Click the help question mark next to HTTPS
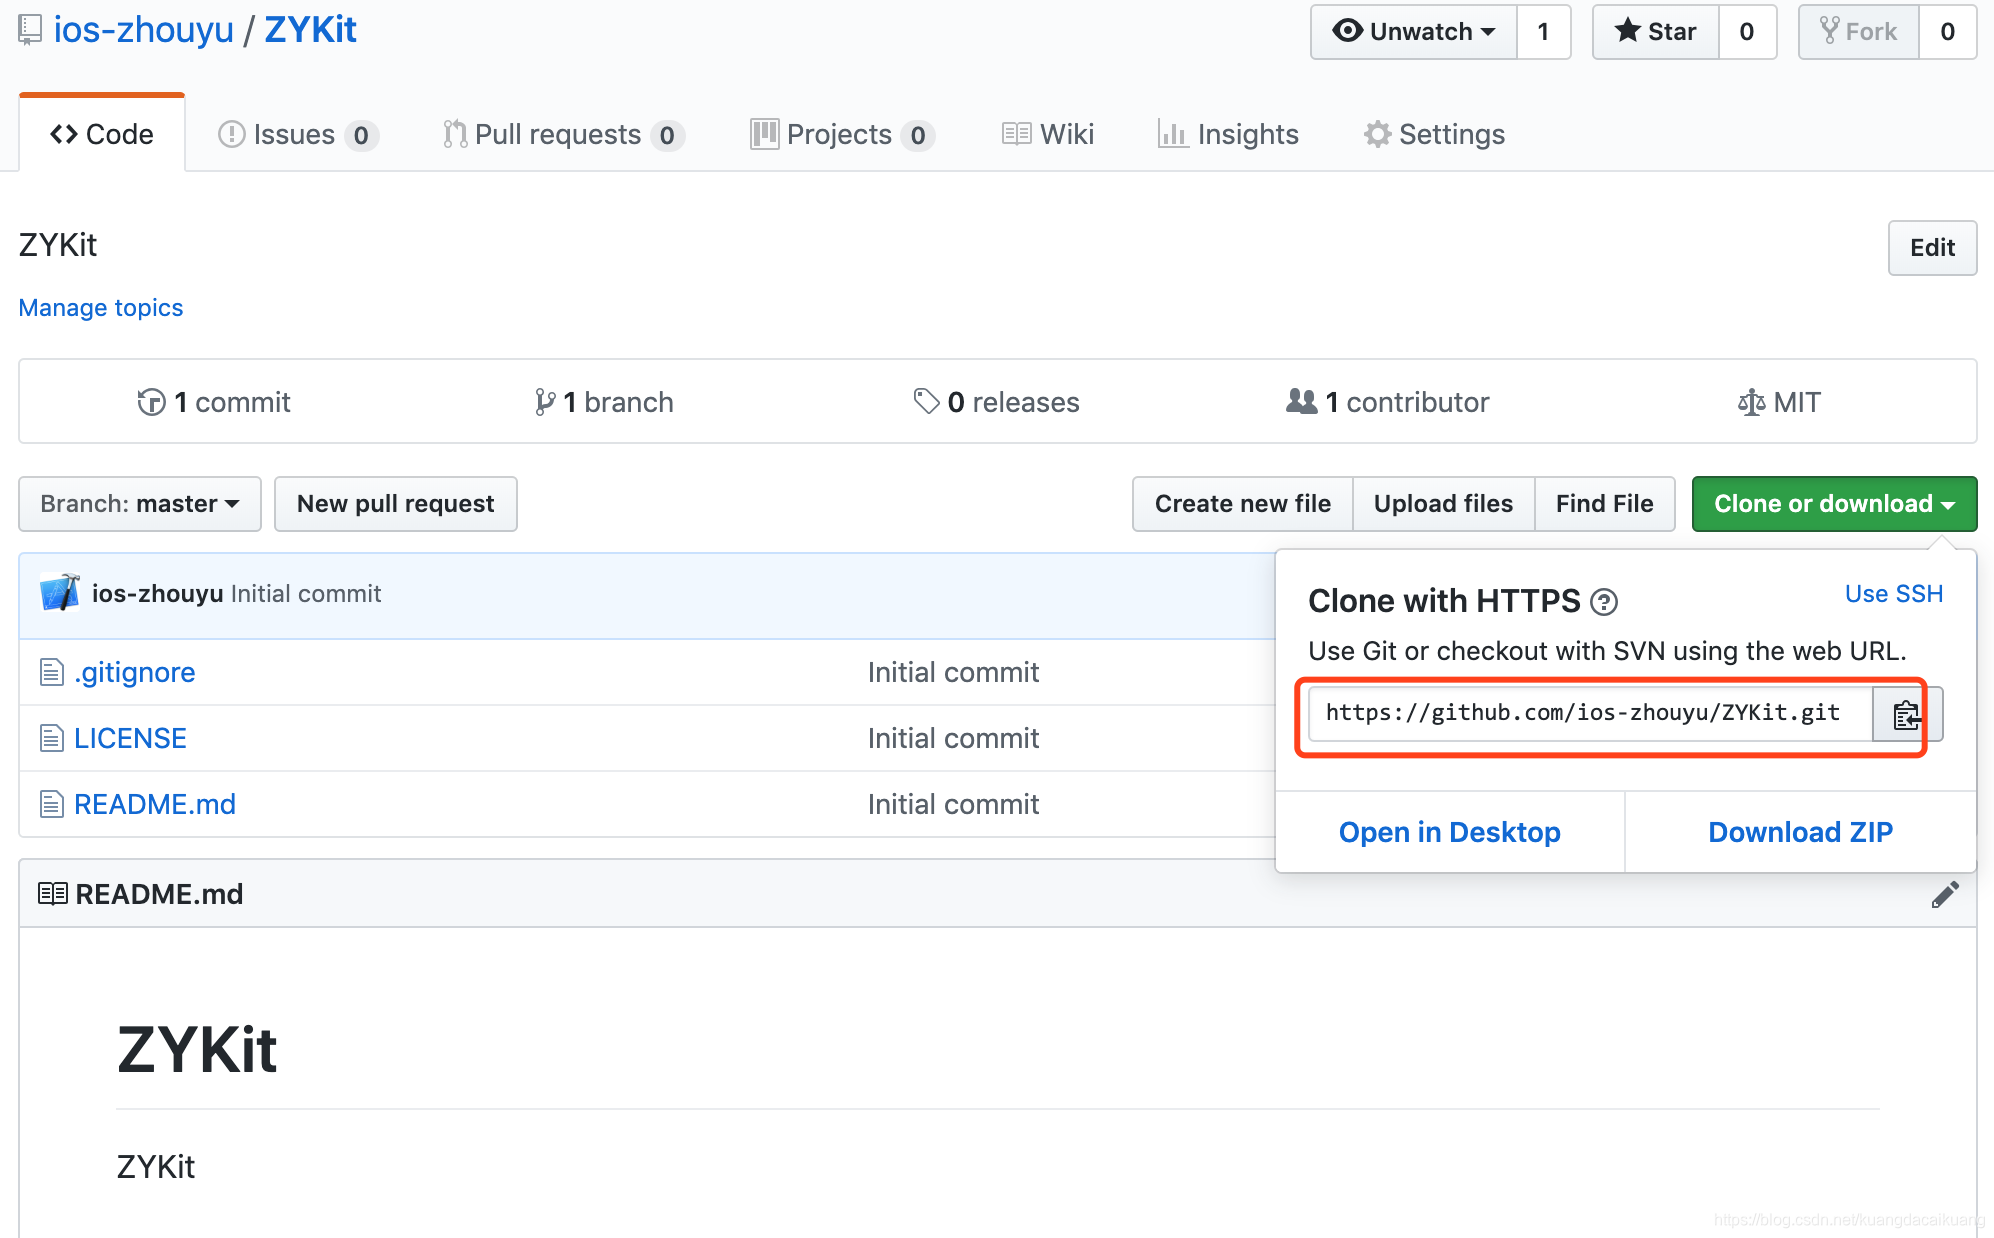The height and width of the screenshot is (1238, 1994). 1604,602
